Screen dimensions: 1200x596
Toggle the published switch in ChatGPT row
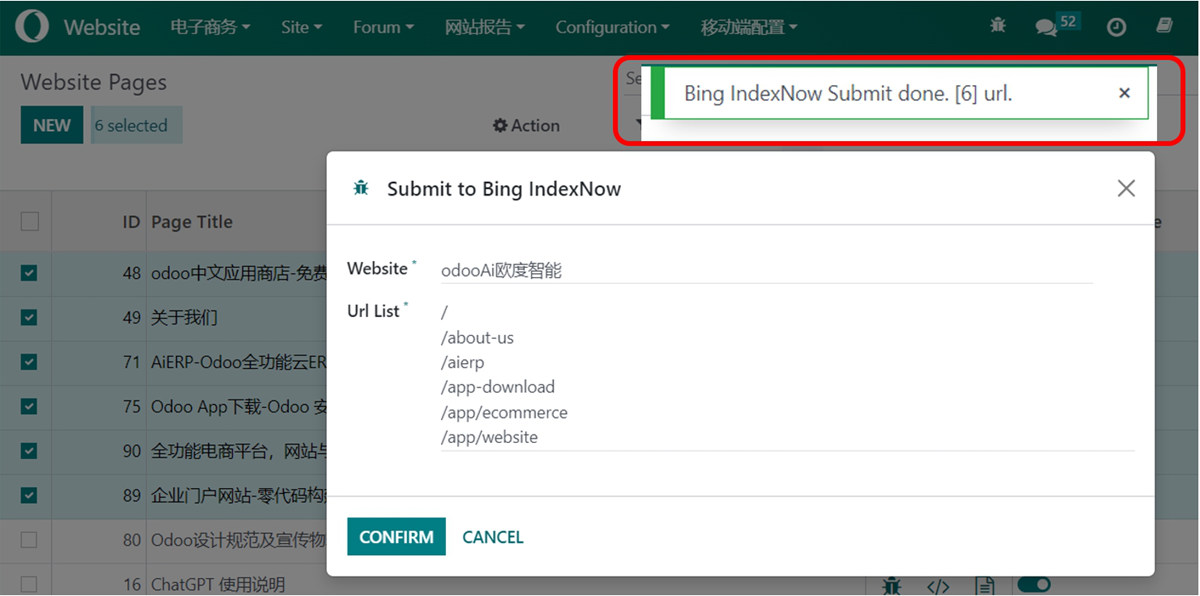[x=1034, y=585]
